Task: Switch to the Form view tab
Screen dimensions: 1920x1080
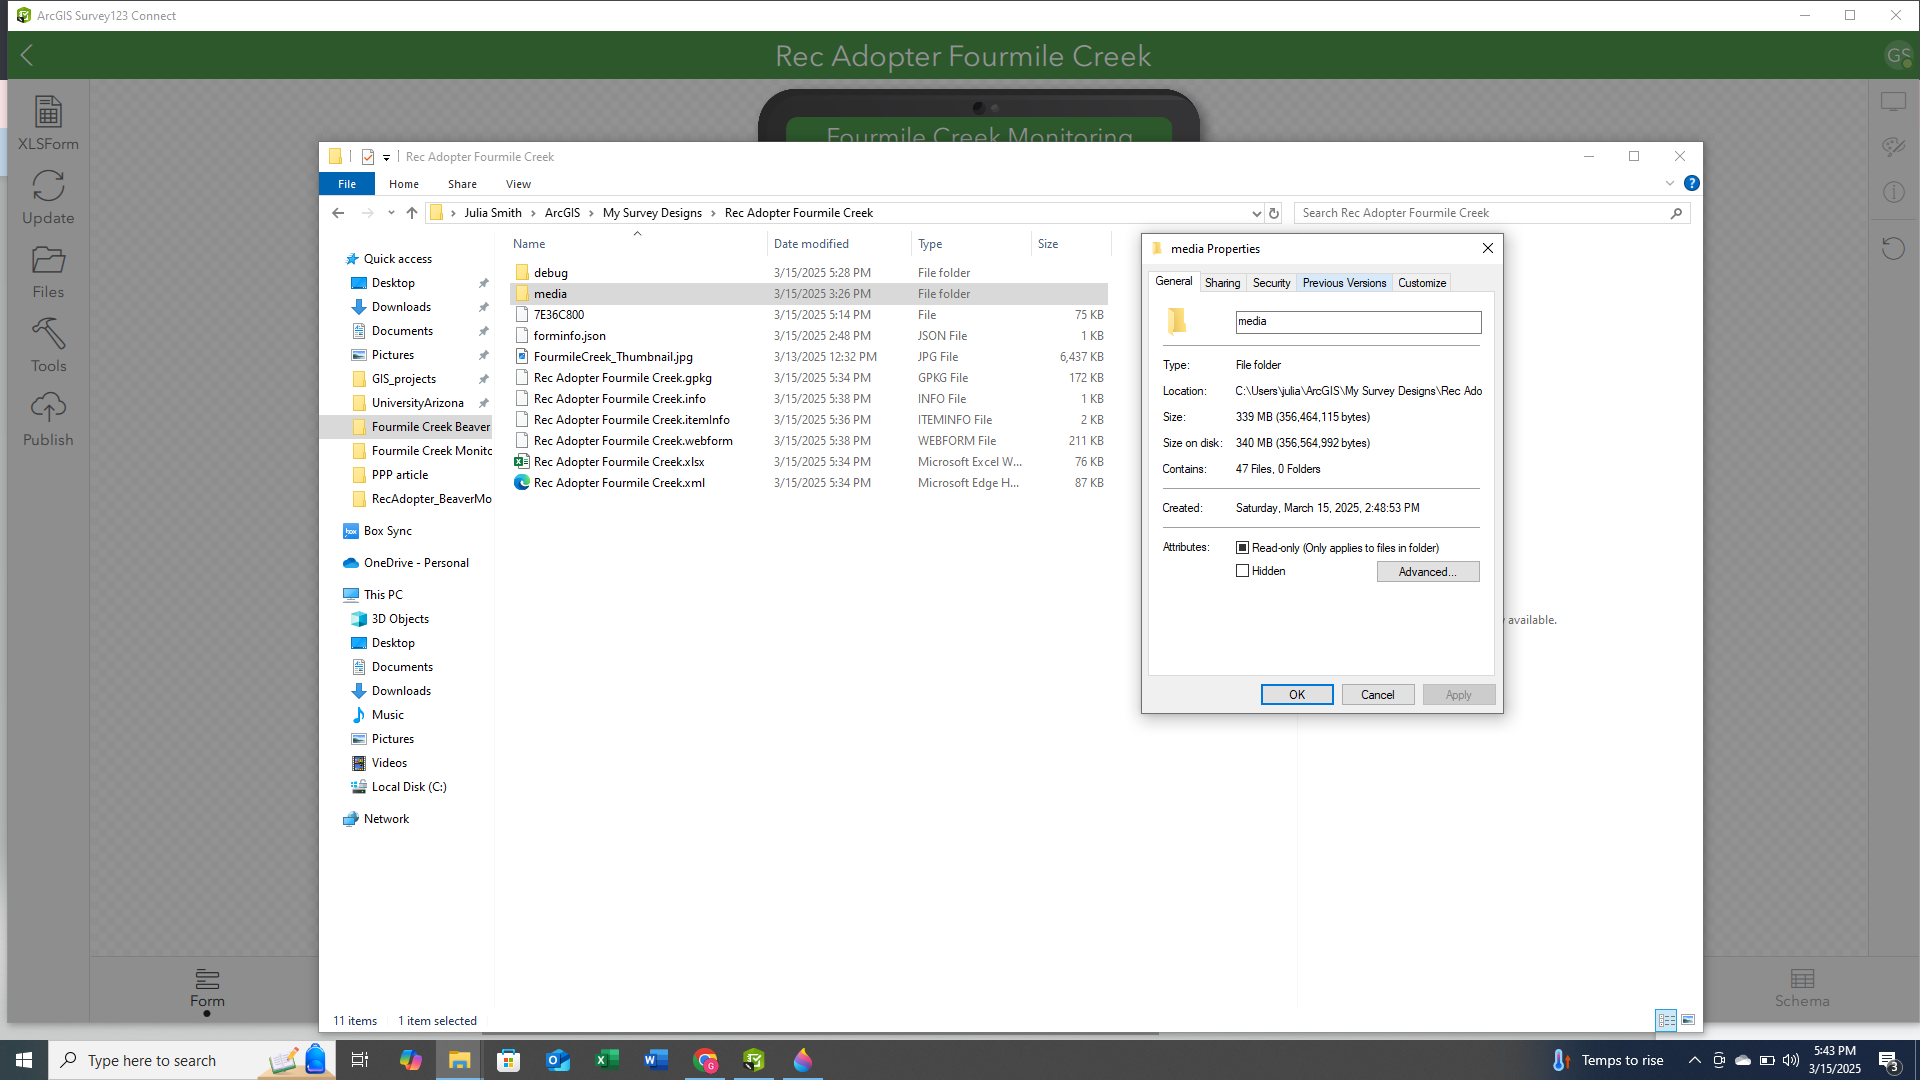Action: pyautogui.click(x=207, y=988)
